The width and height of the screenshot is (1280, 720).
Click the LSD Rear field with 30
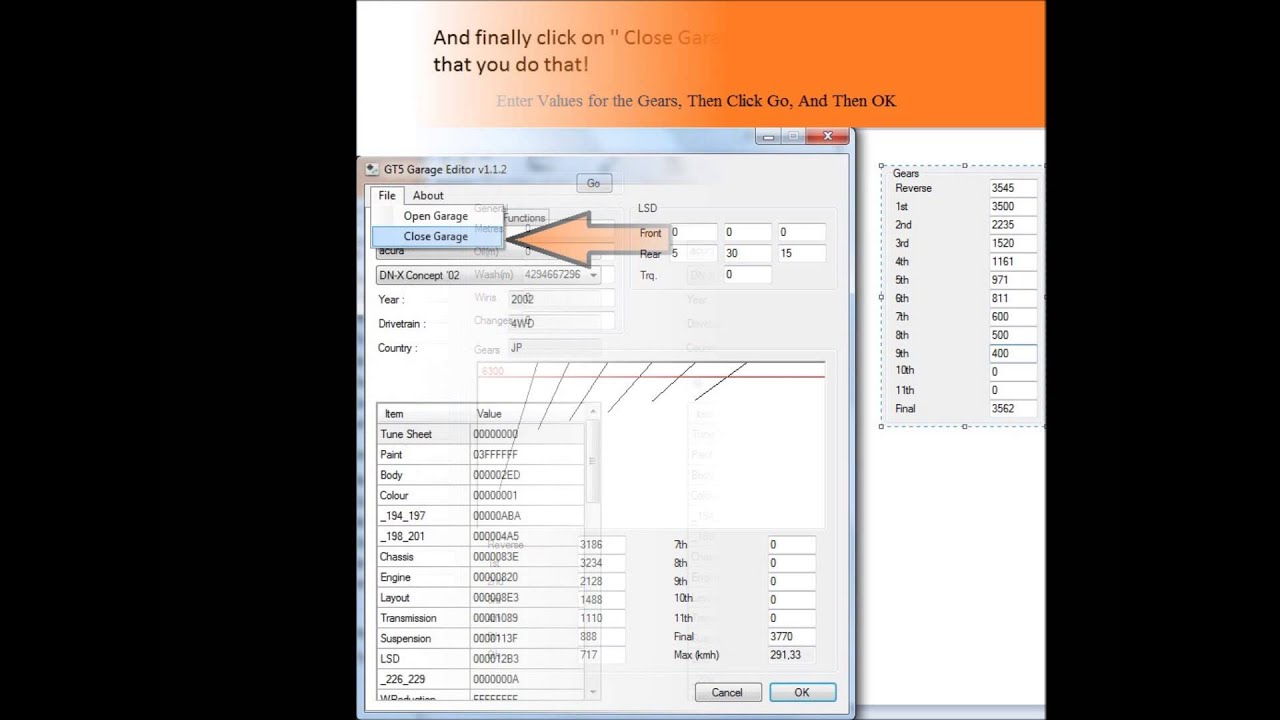click(x=747, y=254)
